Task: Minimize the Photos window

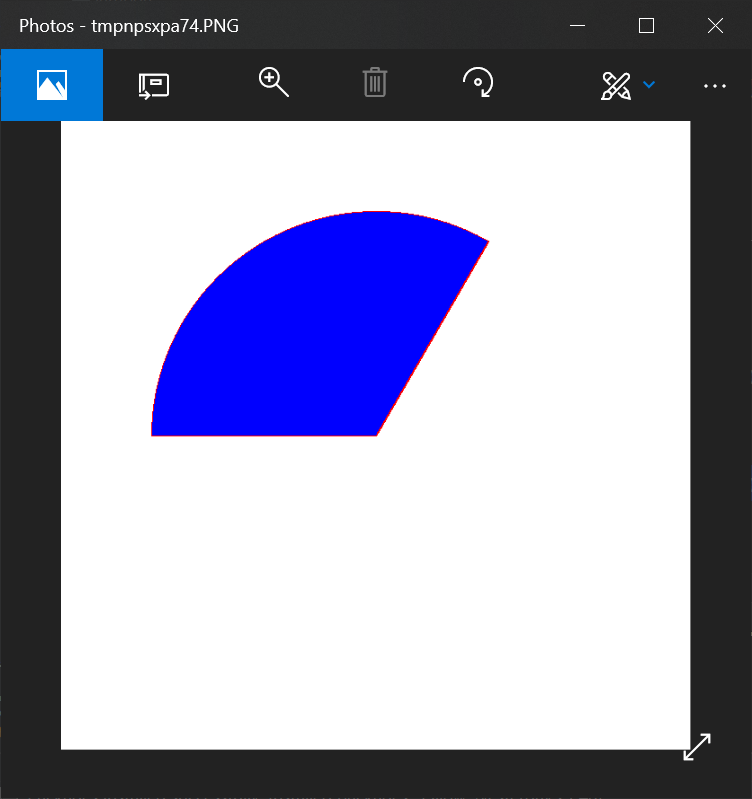Action: pyautogui.click(x=577, y=25)
